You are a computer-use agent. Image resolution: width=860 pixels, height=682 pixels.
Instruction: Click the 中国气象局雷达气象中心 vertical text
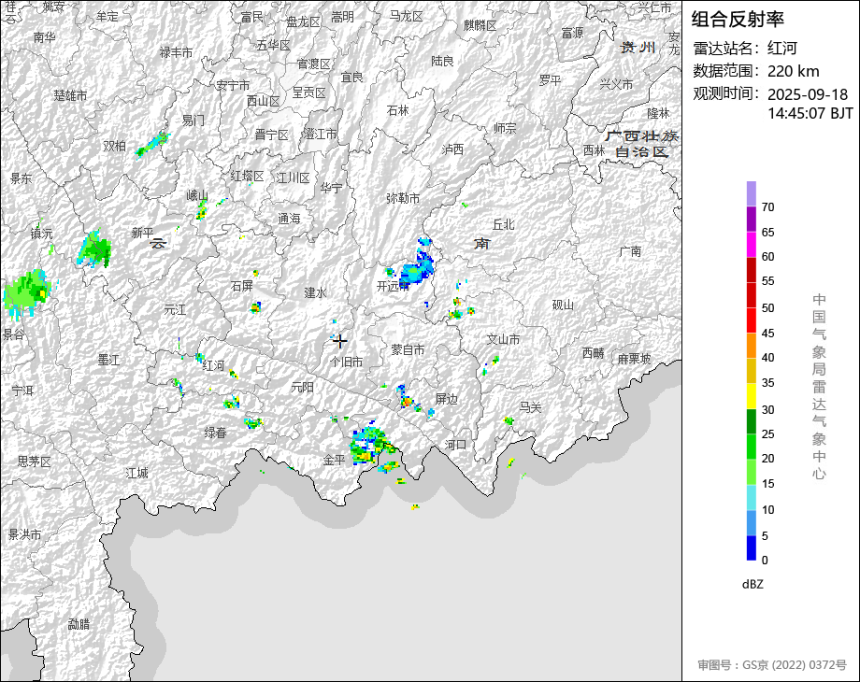(x=819, y=386)
